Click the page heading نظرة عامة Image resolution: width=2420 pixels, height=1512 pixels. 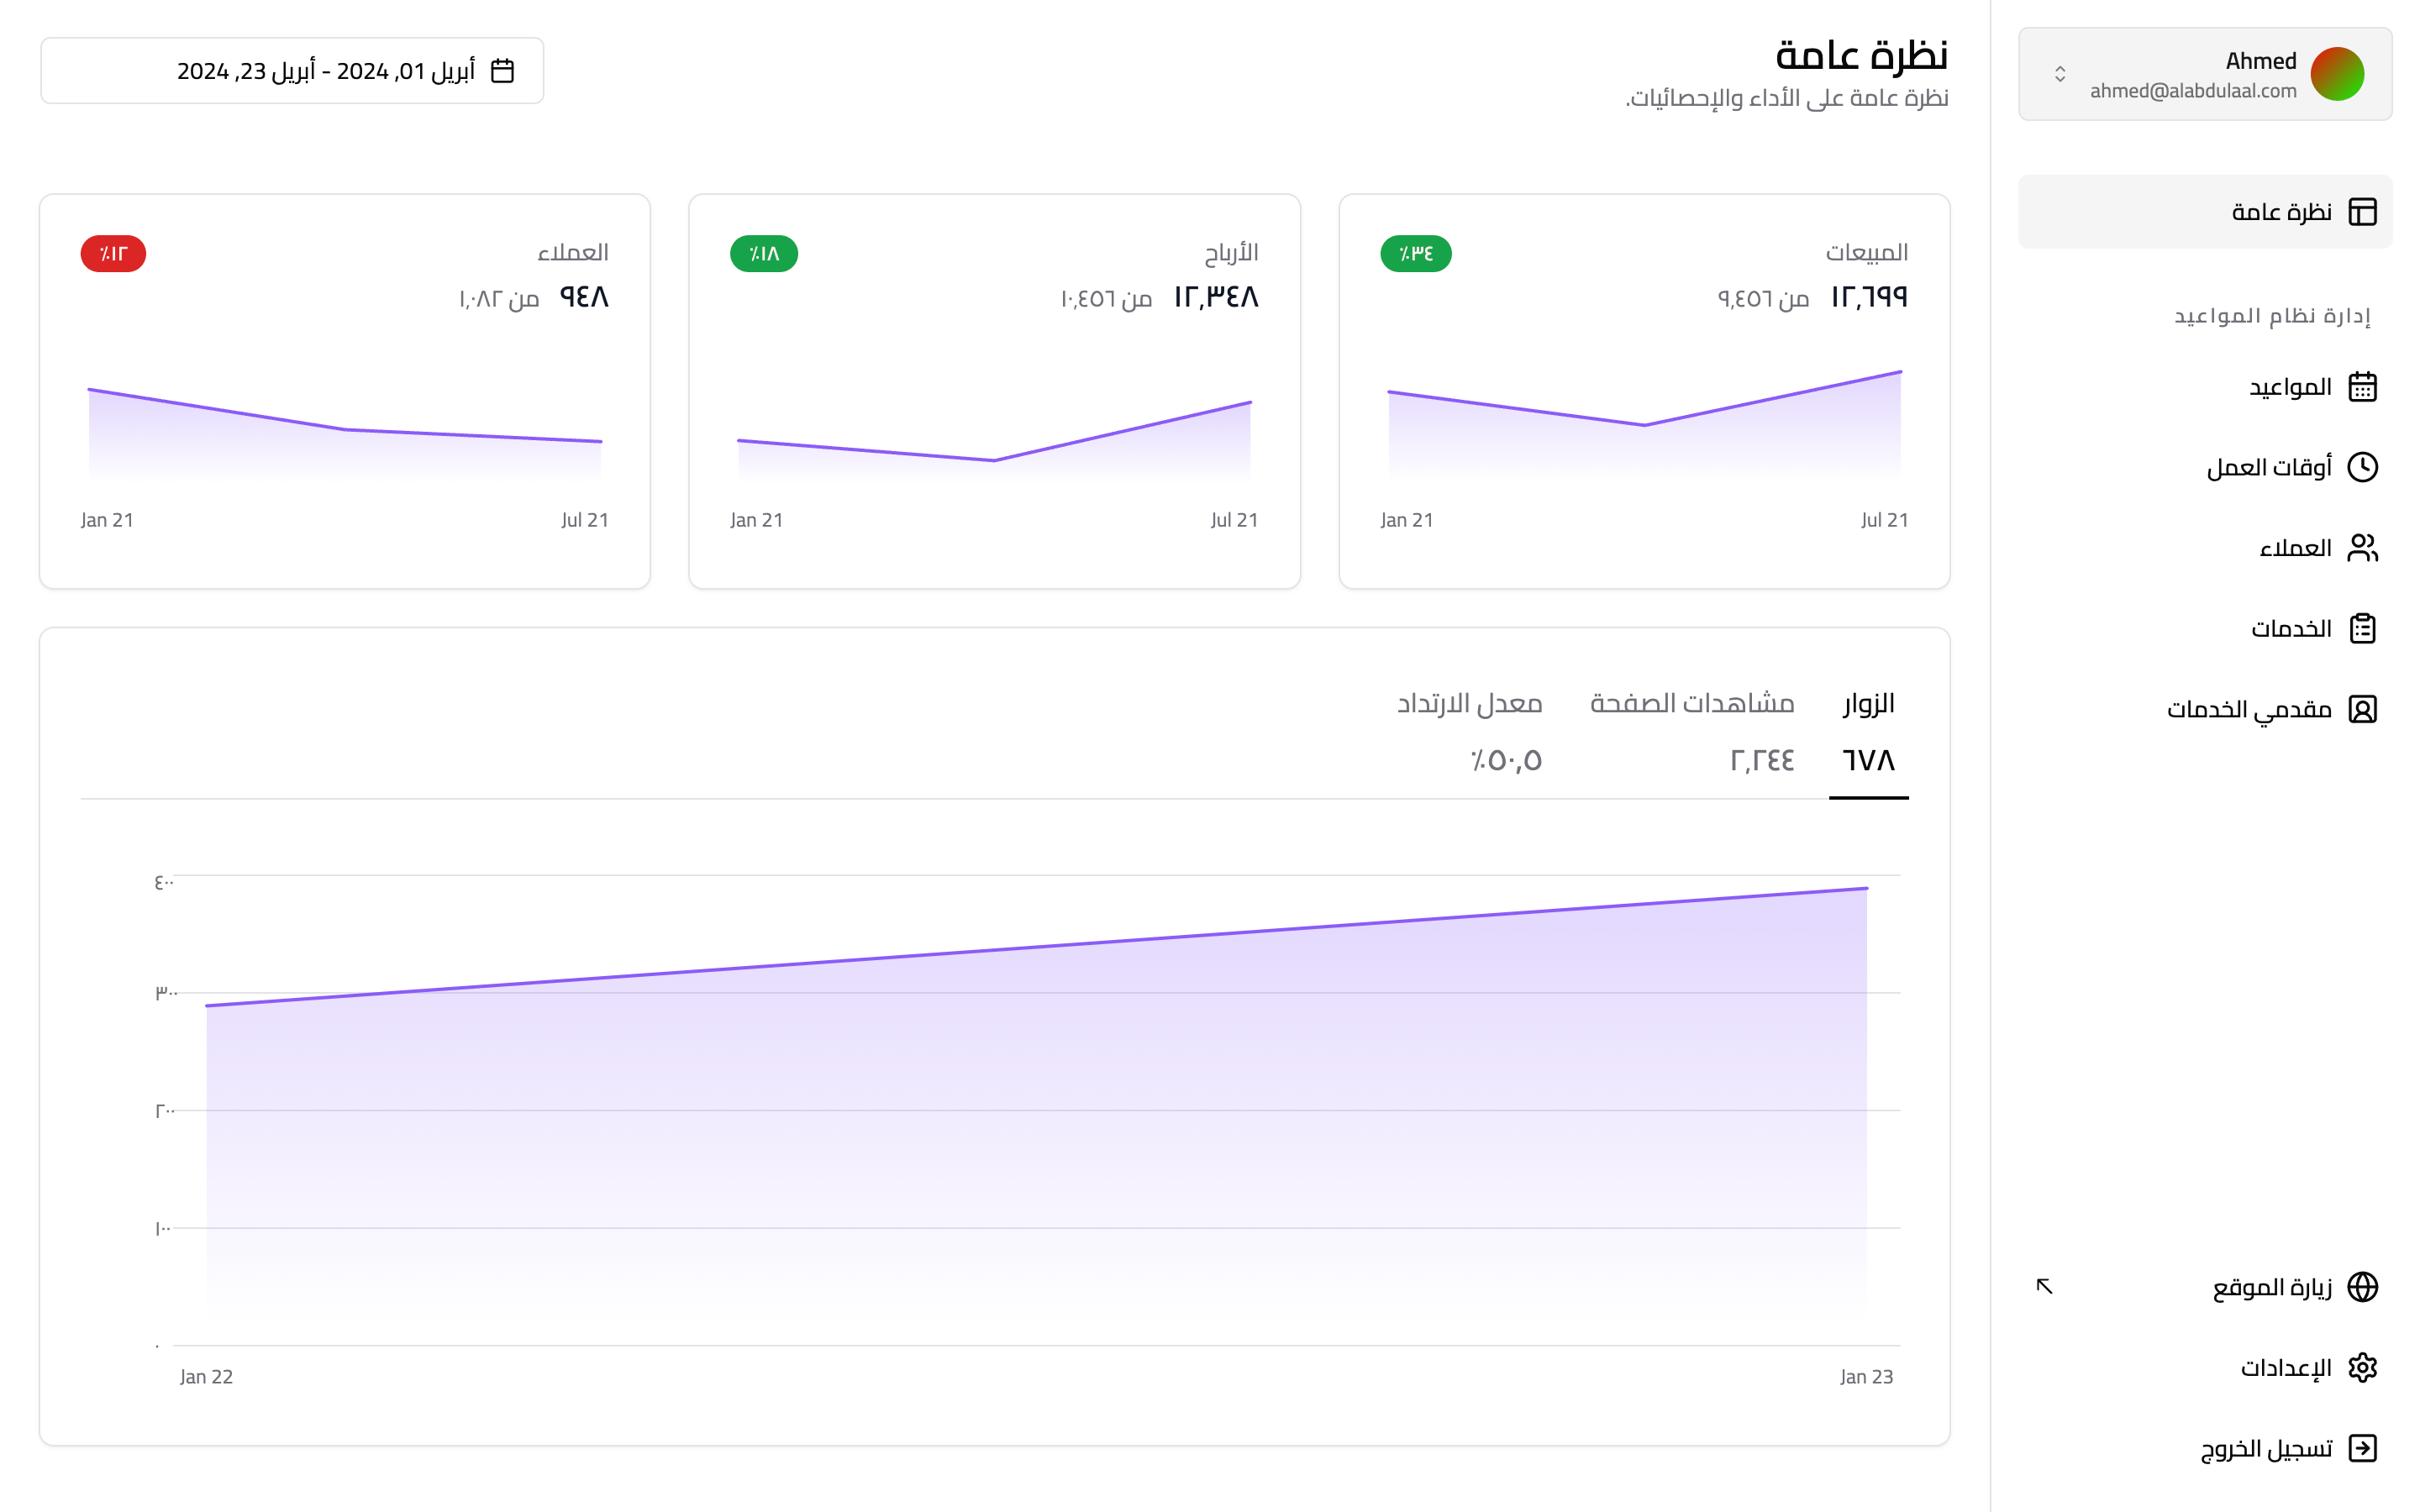click(1862, 55)
